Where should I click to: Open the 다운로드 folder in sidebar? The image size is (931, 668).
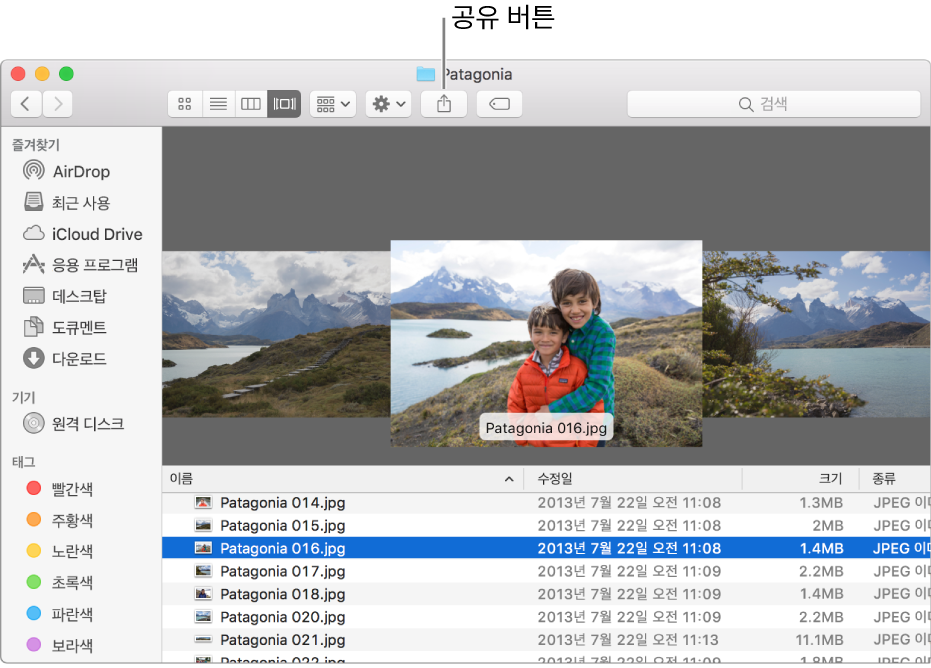78,358
